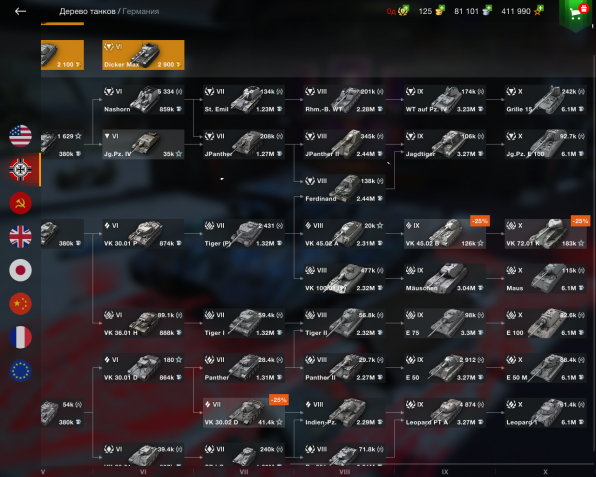
Task: Select the Jagdtiger tier IX tank destroyer
Action: pyautogui.click(x=445, y=144)
